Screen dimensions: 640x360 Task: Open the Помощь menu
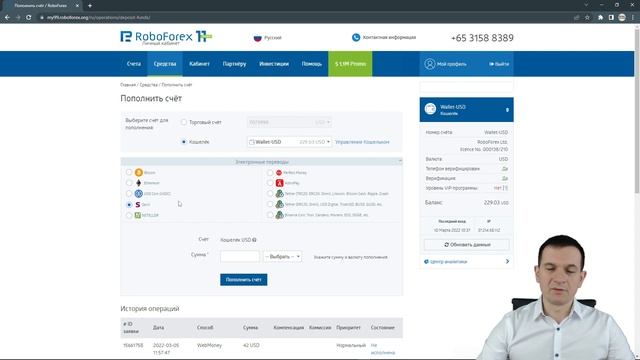point(312,64)
